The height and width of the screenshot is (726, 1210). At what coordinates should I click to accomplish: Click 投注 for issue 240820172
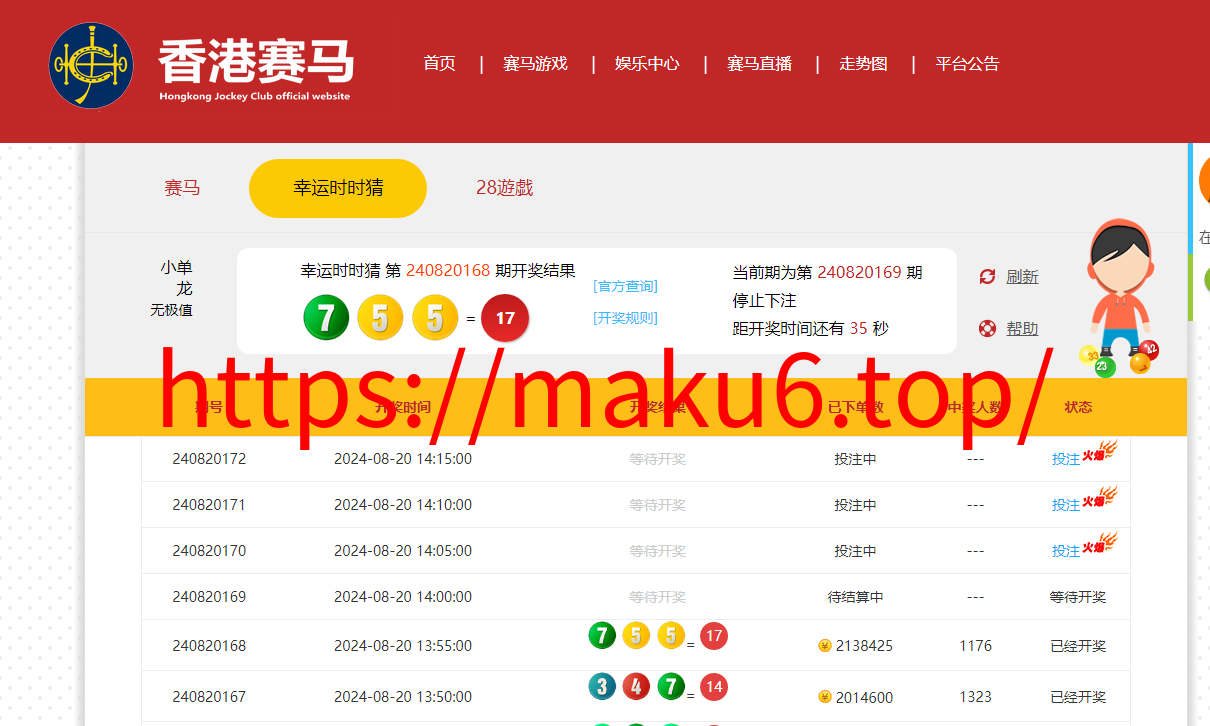[1065, 460]
